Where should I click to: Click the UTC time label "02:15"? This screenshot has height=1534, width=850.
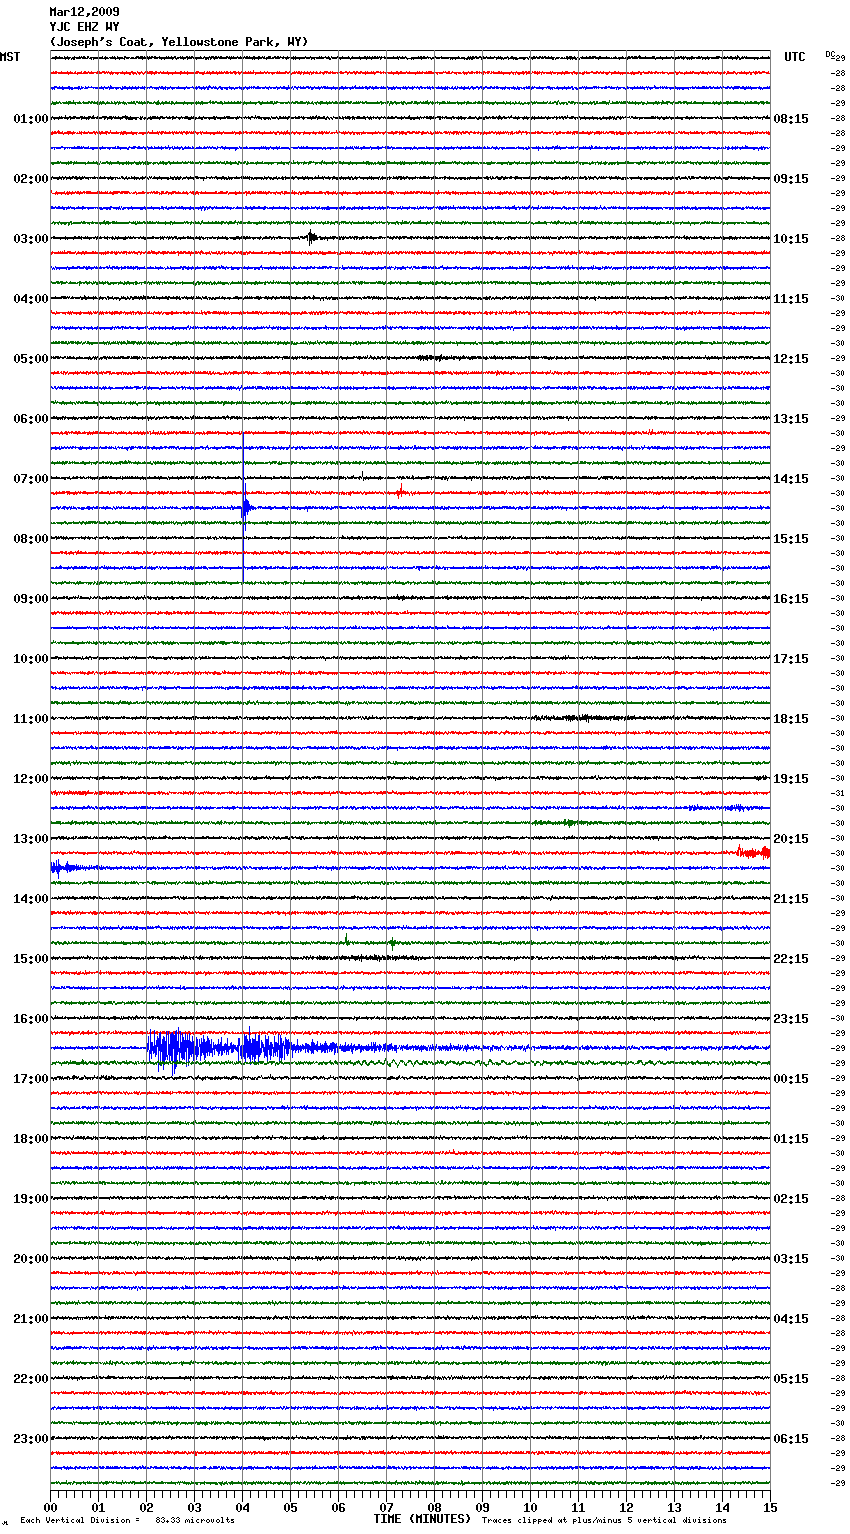791,1199
